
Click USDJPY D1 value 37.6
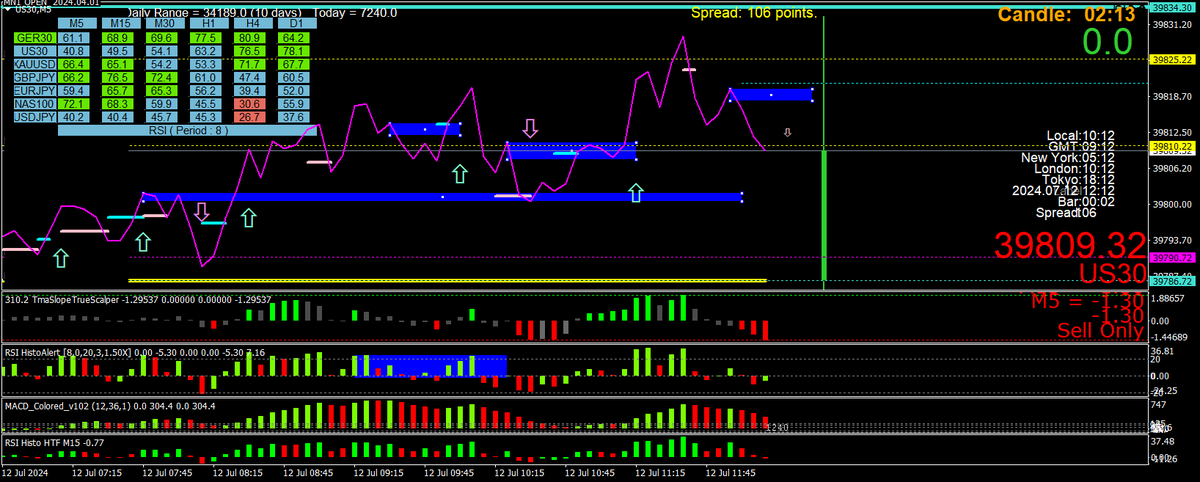294,117
